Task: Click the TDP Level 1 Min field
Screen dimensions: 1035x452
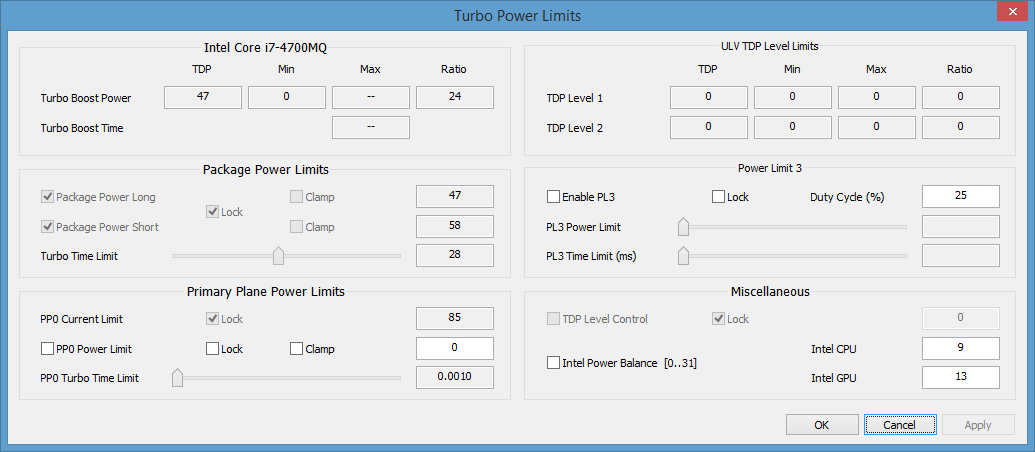Action: (793, 98)
